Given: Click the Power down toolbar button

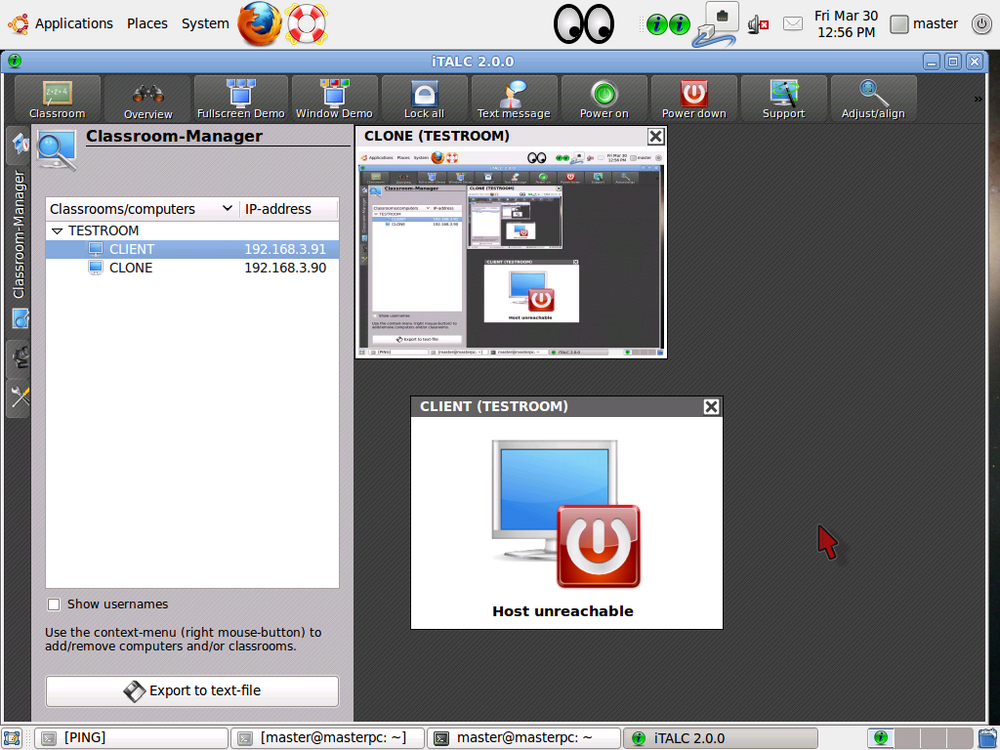Looking at the screenshot, I should (694, 99).
